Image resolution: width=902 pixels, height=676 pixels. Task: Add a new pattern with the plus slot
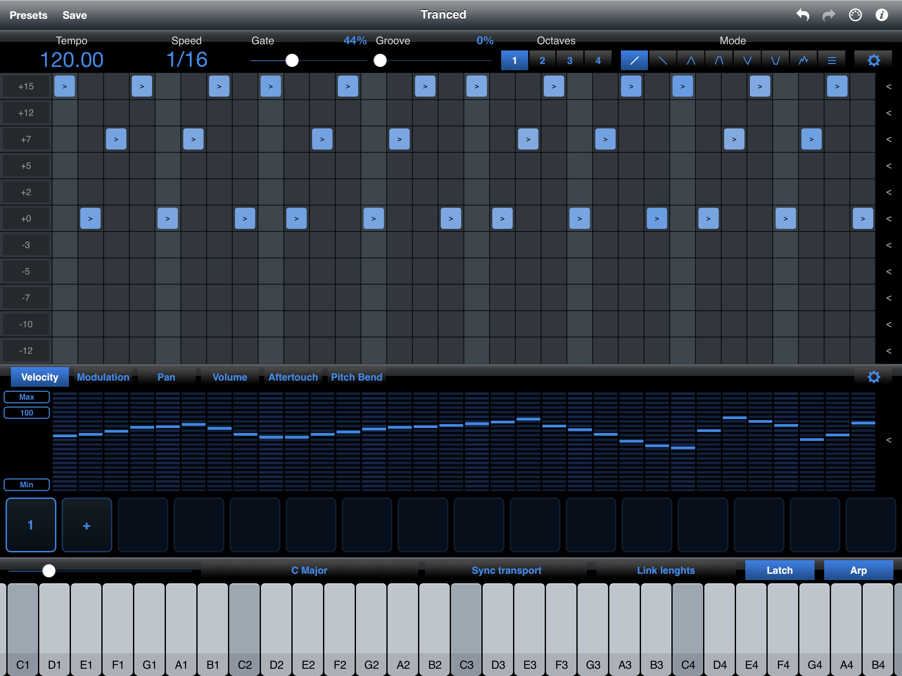[86, 525]
